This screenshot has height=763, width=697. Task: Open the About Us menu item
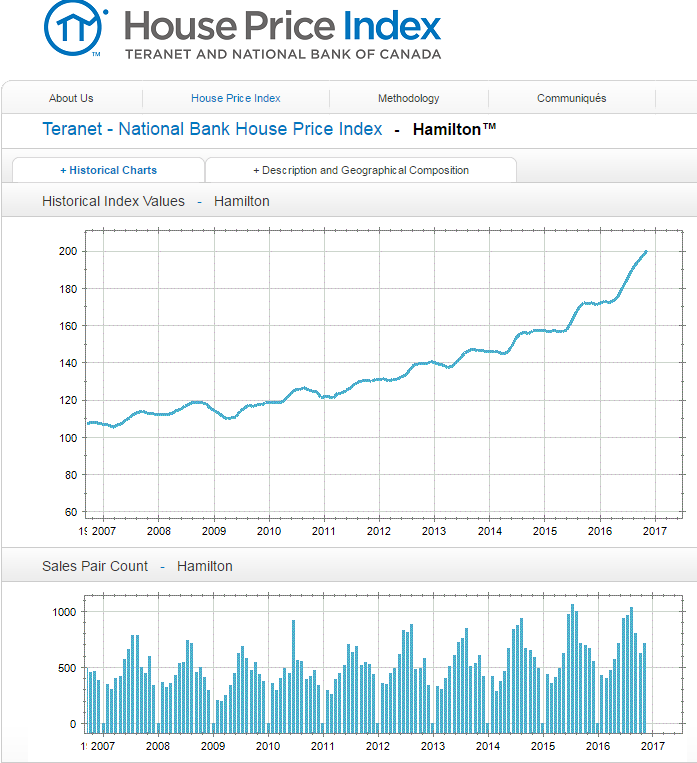point(71,98)
